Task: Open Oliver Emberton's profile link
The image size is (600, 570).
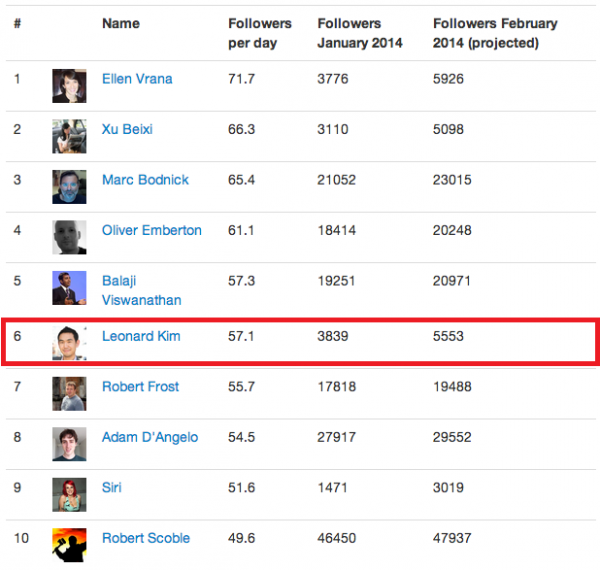Action: (x=152, y=230)
